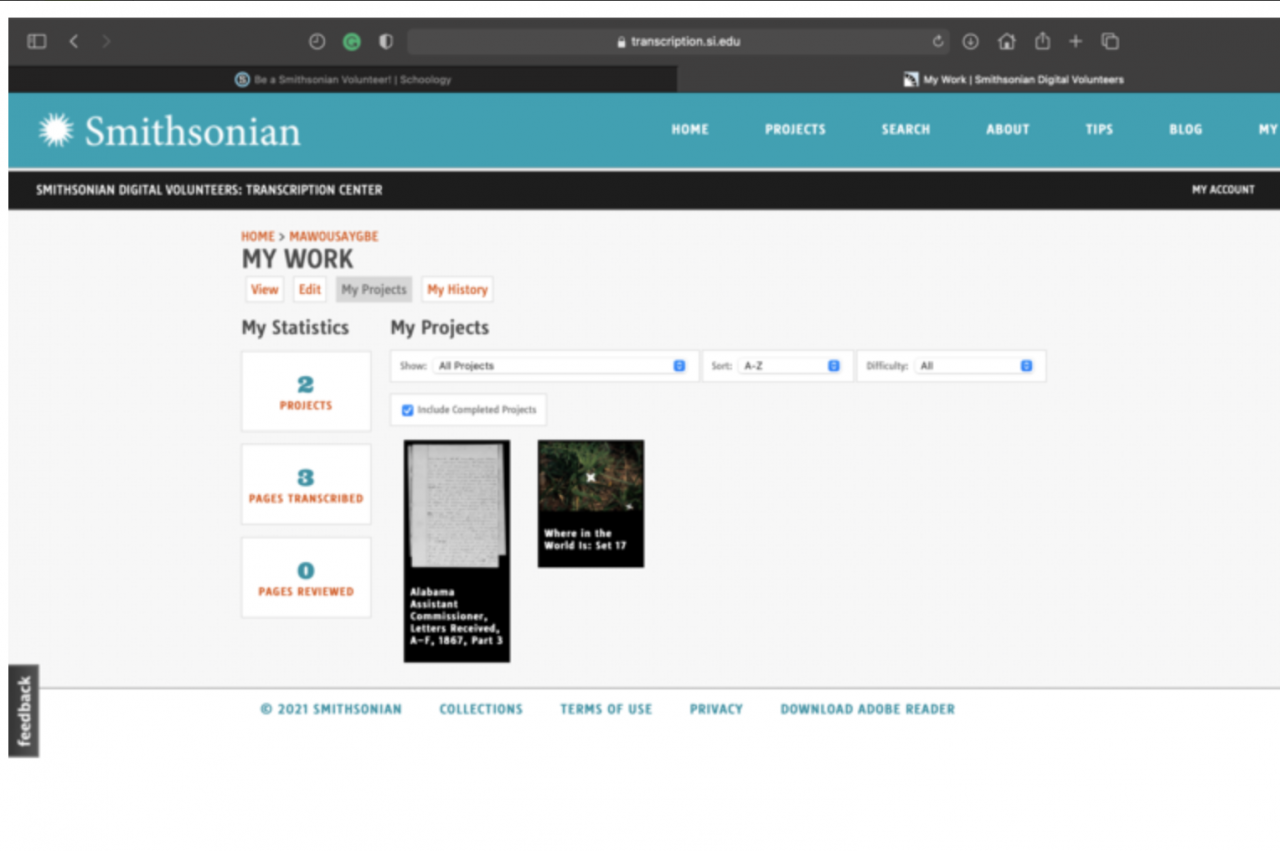Click the 0 Pages Reviewed statistics box
The image size is (1280, 851).
(306, 577)
